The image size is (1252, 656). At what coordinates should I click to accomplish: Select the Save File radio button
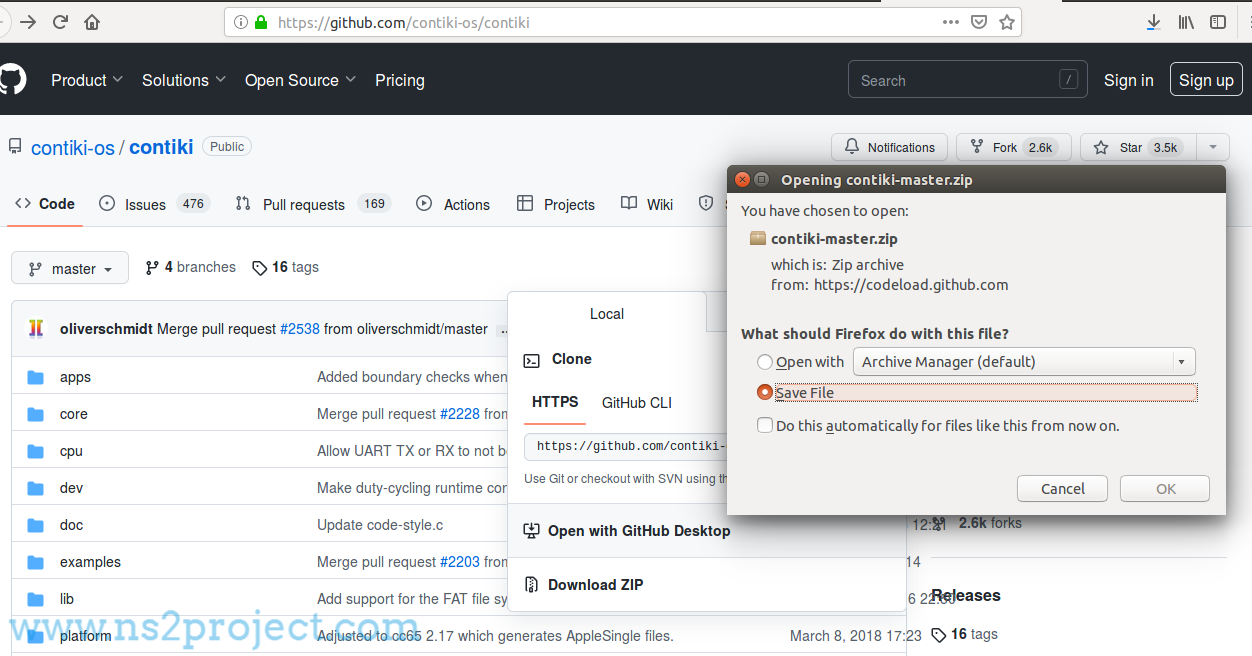765,393
